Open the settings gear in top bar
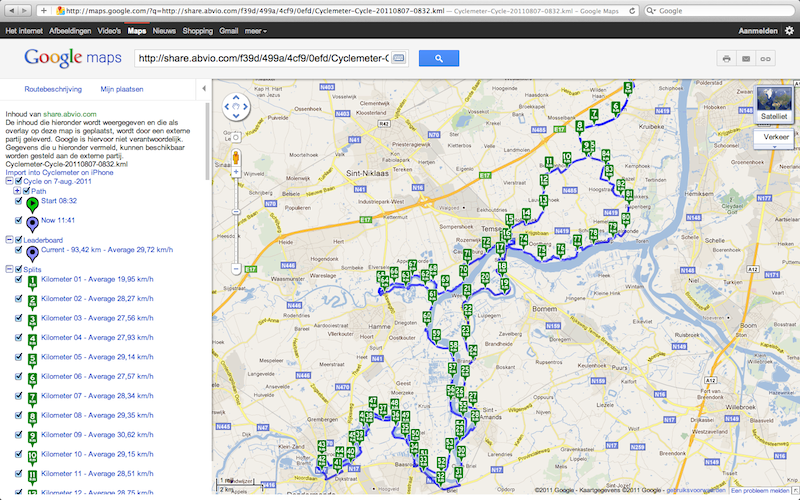This screenshot has width=800, height=500. (789, 31)
